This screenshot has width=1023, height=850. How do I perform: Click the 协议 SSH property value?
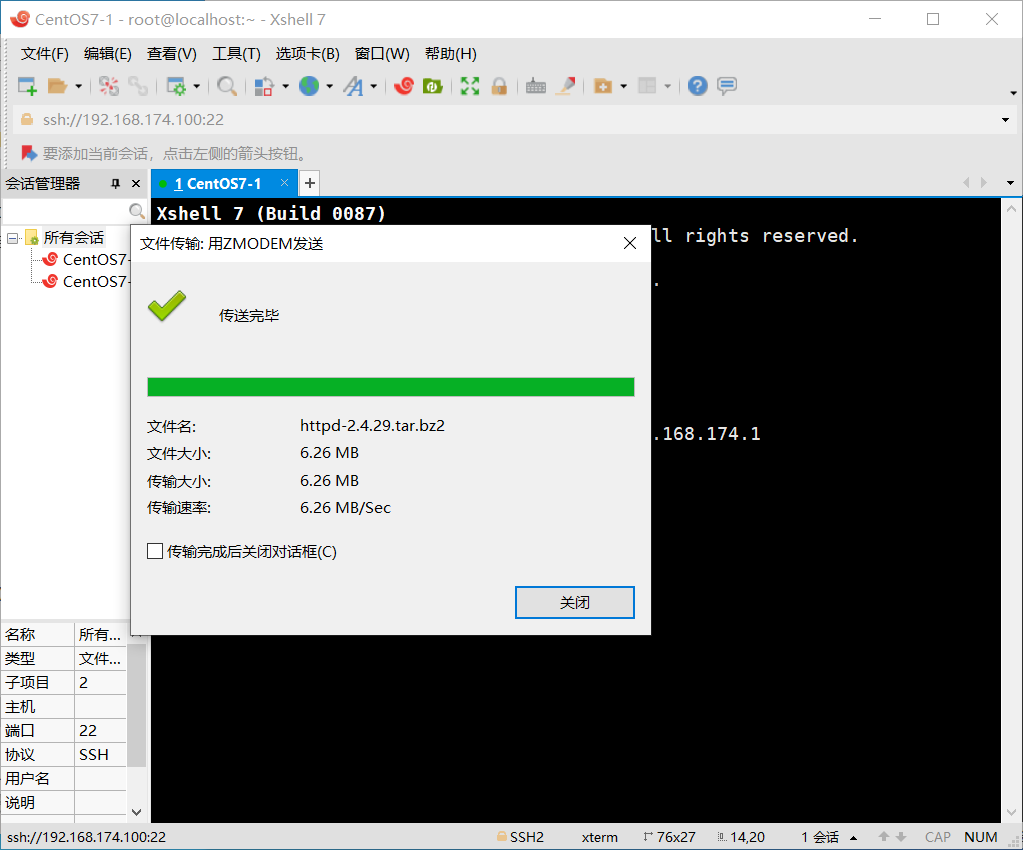pyautogui.click(x=100, y=755)
